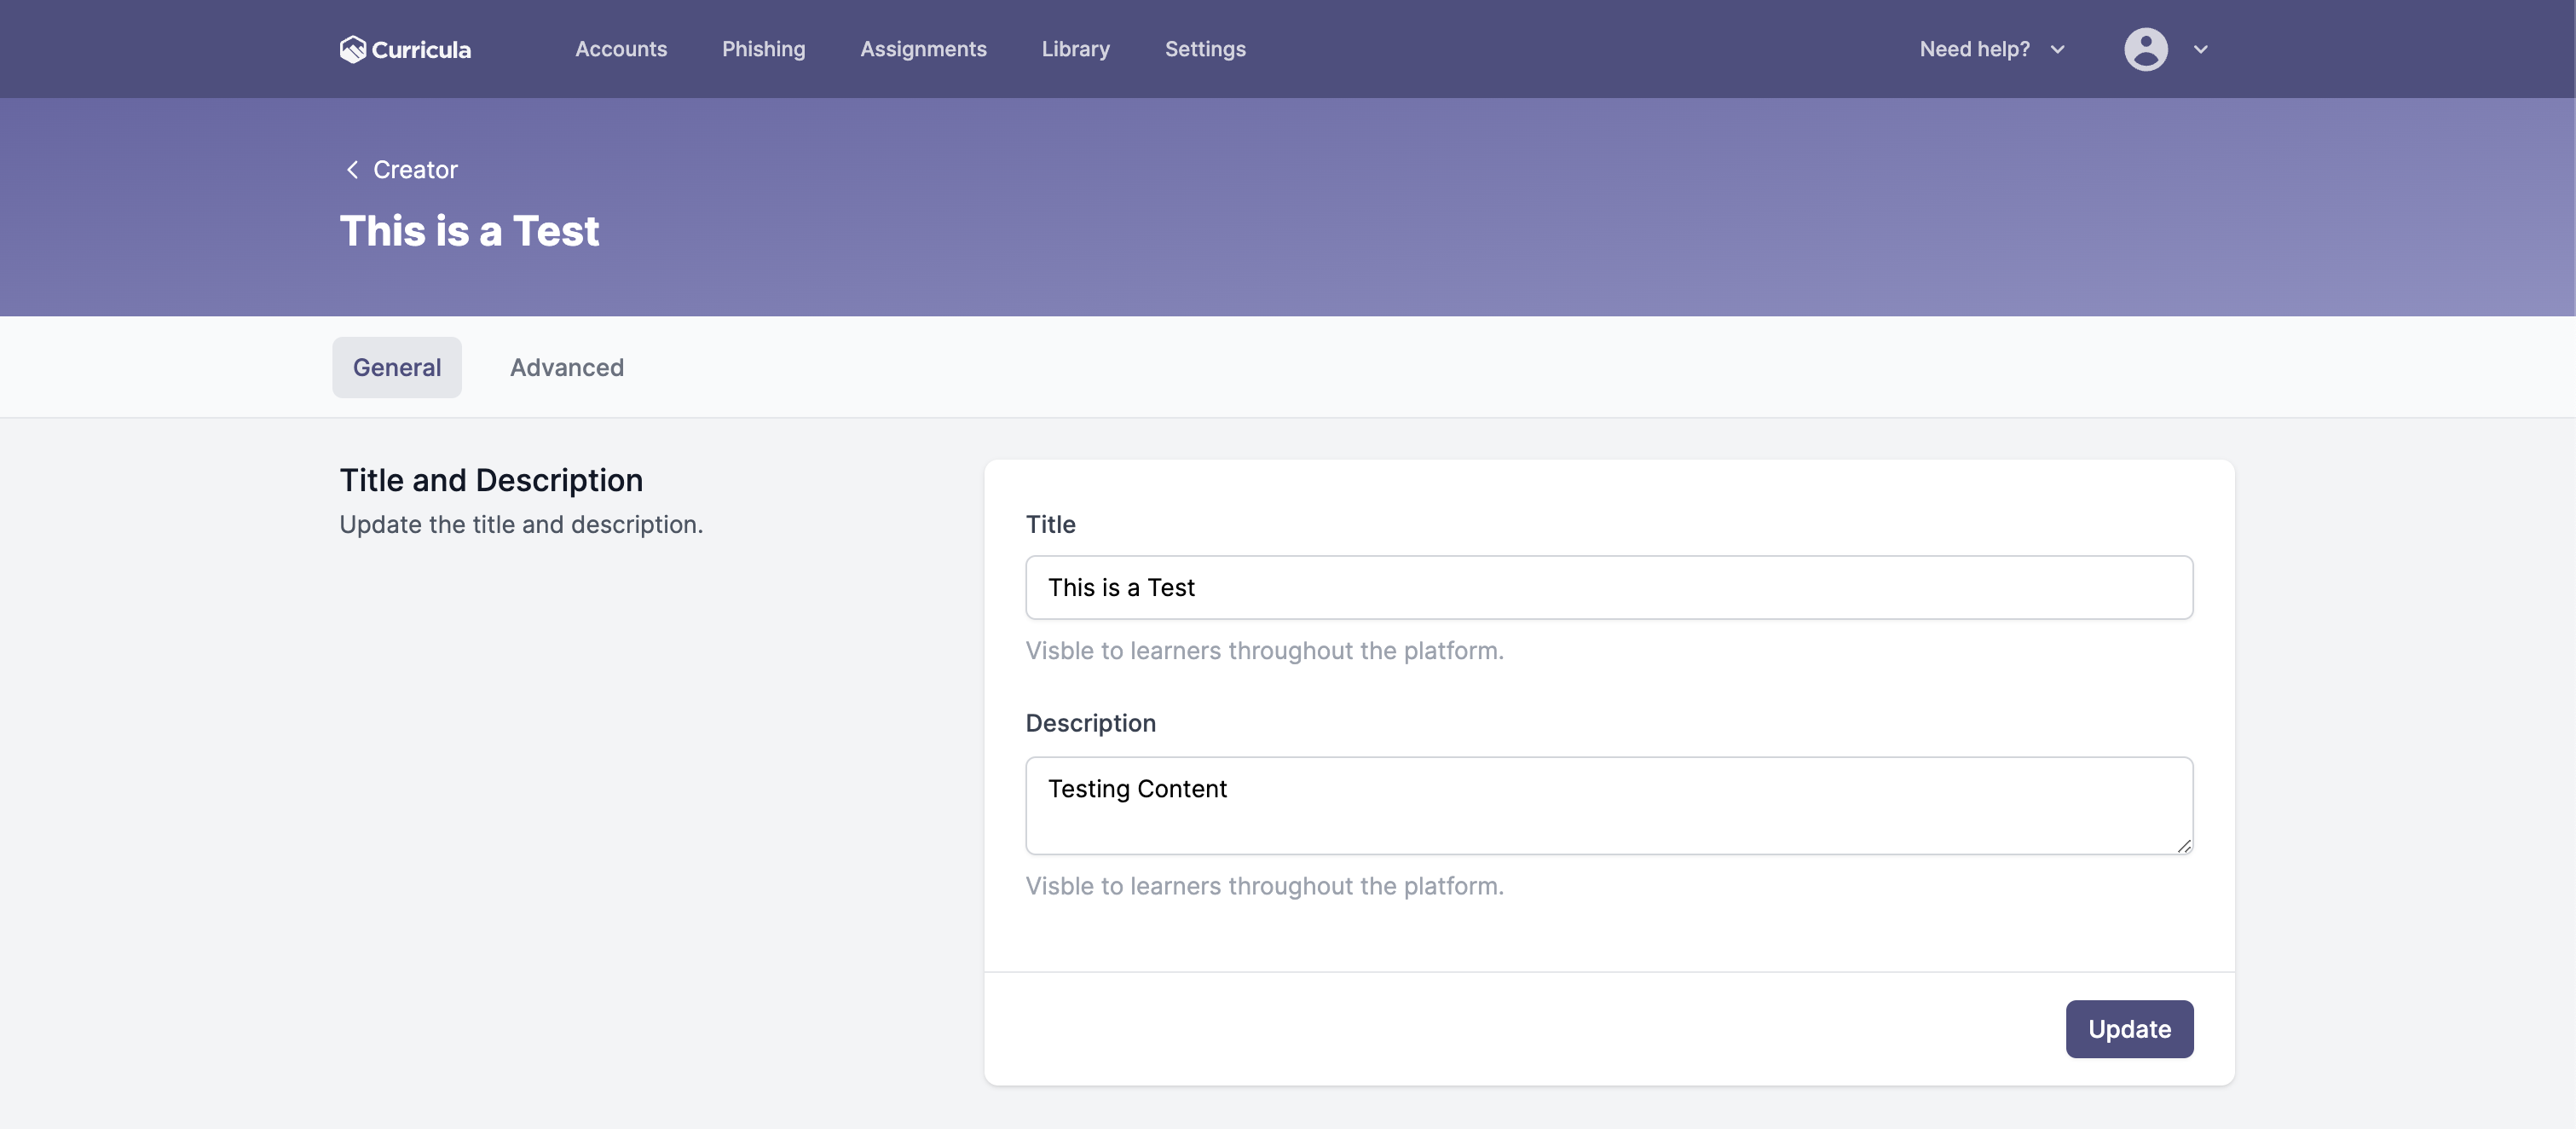Open the Need help? menu
The image size is (2576, 1129).
pos(1975,49)
